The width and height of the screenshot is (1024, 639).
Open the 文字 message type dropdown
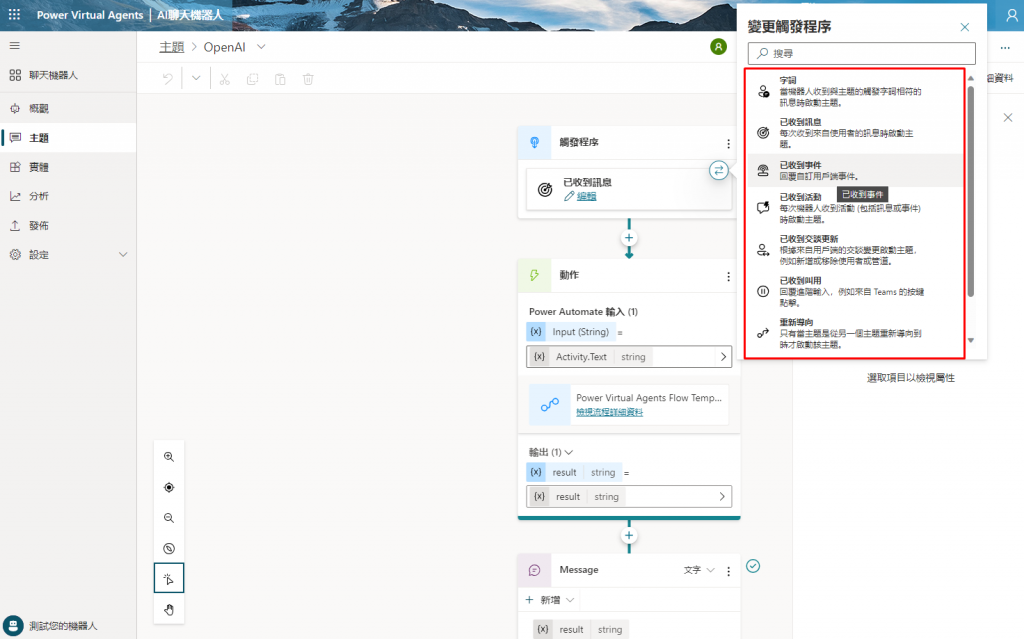pos(699,570)
